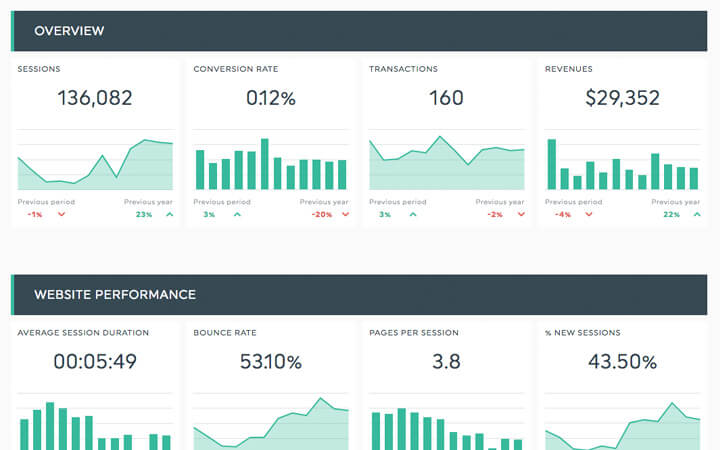Click 'Previous year' label in Conversion Rate widget
Screen dimensions: 720x450
[324, 202]
